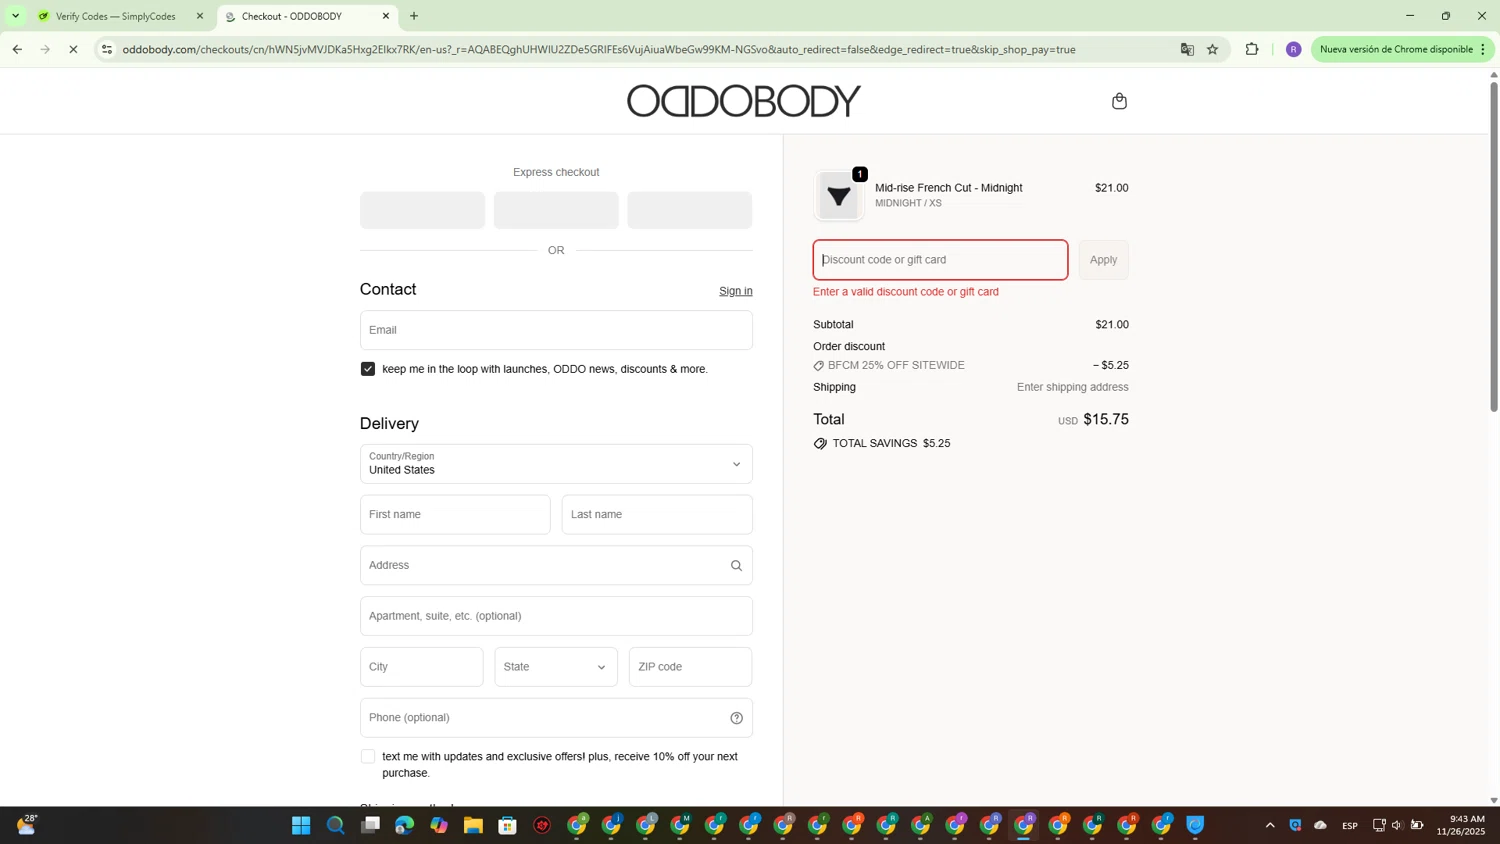Screen dimensions: 1500x844
Task: Click the Phone (optional) field
Action: click(x=556, y=718)
